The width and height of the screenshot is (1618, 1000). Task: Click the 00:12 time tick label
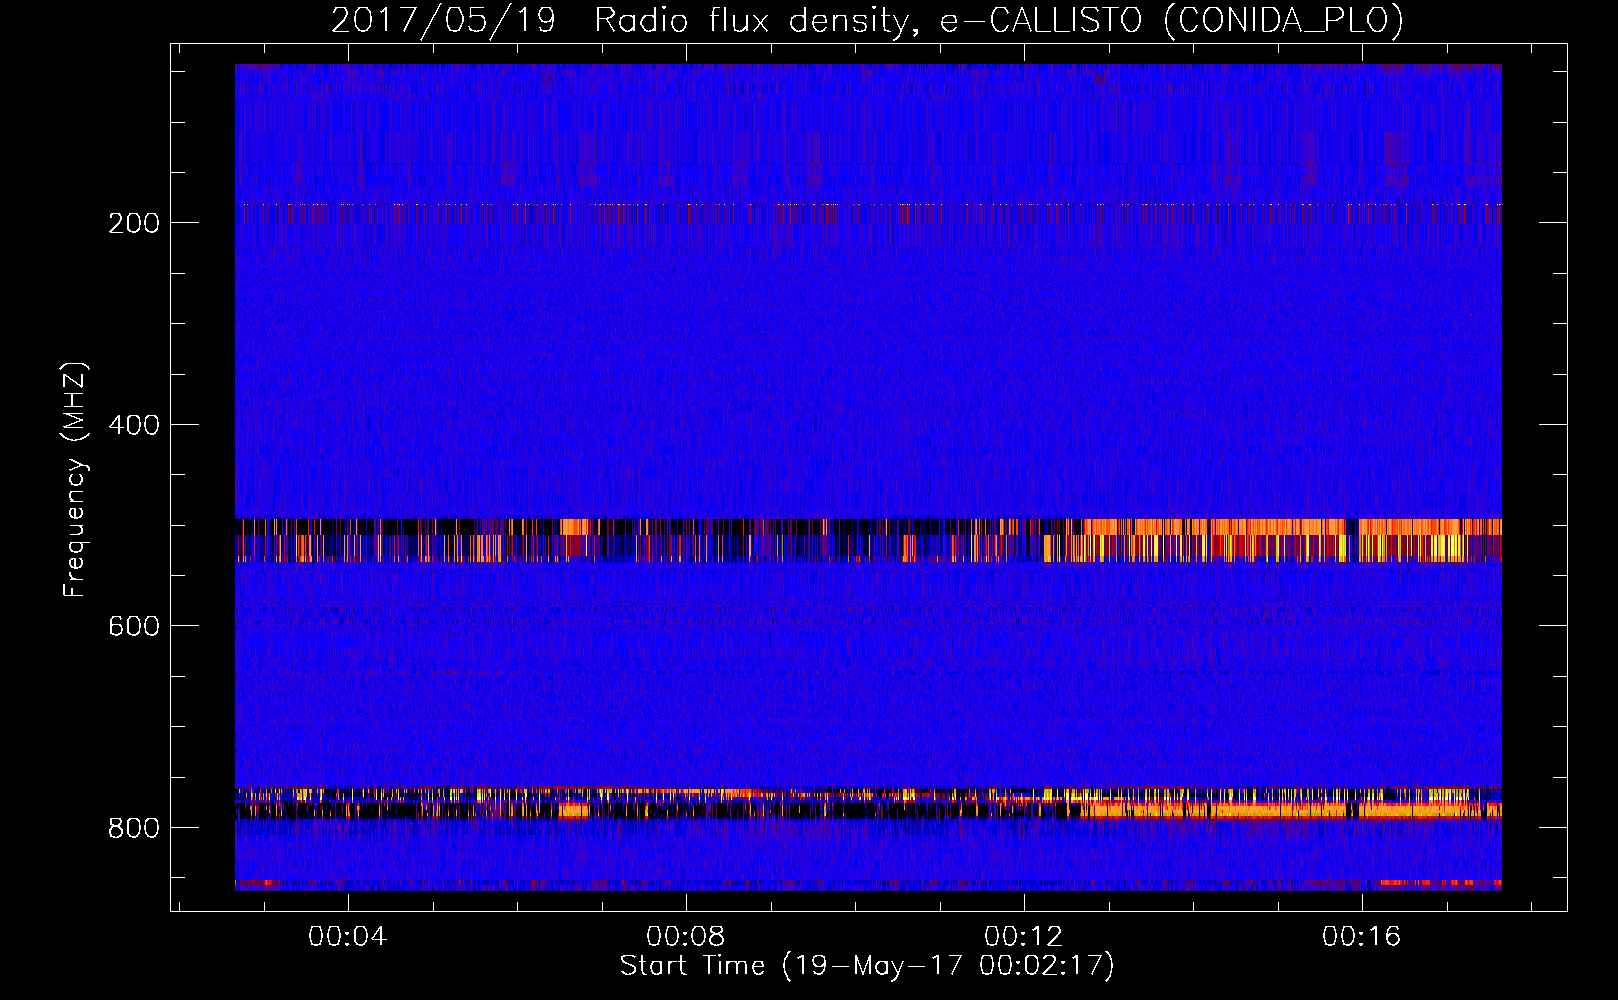pyautogui.click(x=1023, y=936)
